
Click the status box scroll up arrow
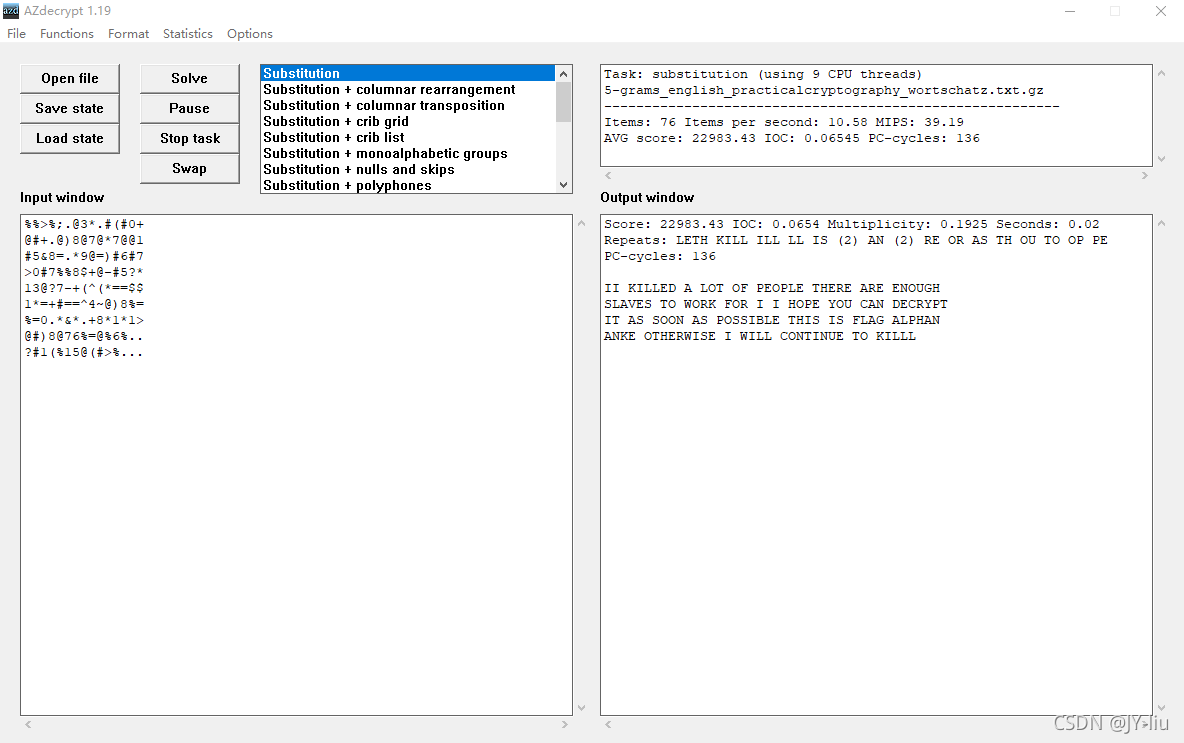point(1161,73)
